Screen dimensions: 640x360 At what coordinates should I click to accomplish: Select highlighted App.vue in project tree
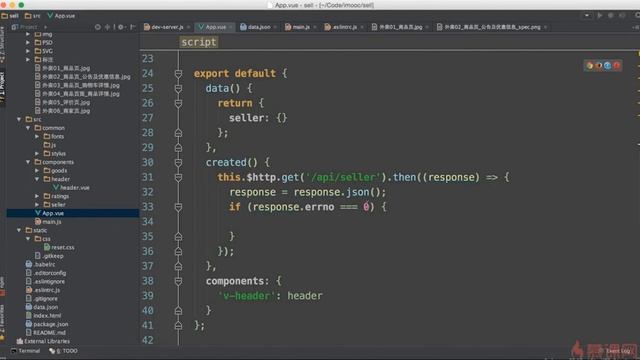49,213
